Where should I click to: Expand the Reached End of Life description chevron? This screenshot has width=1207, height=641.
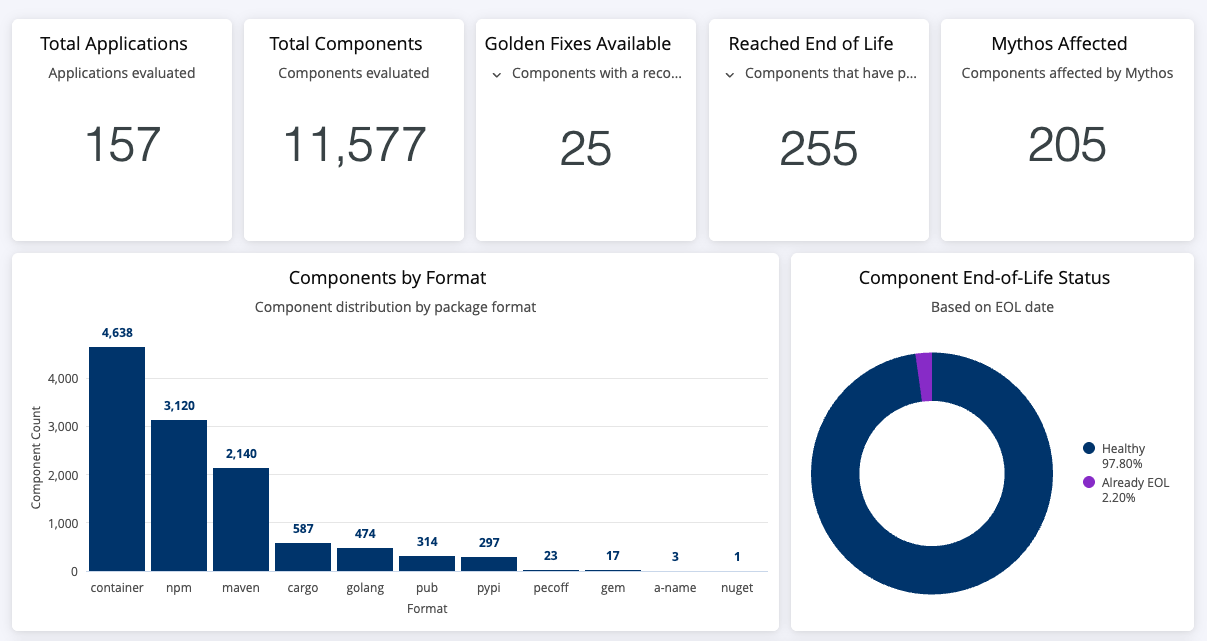(730, 74)
